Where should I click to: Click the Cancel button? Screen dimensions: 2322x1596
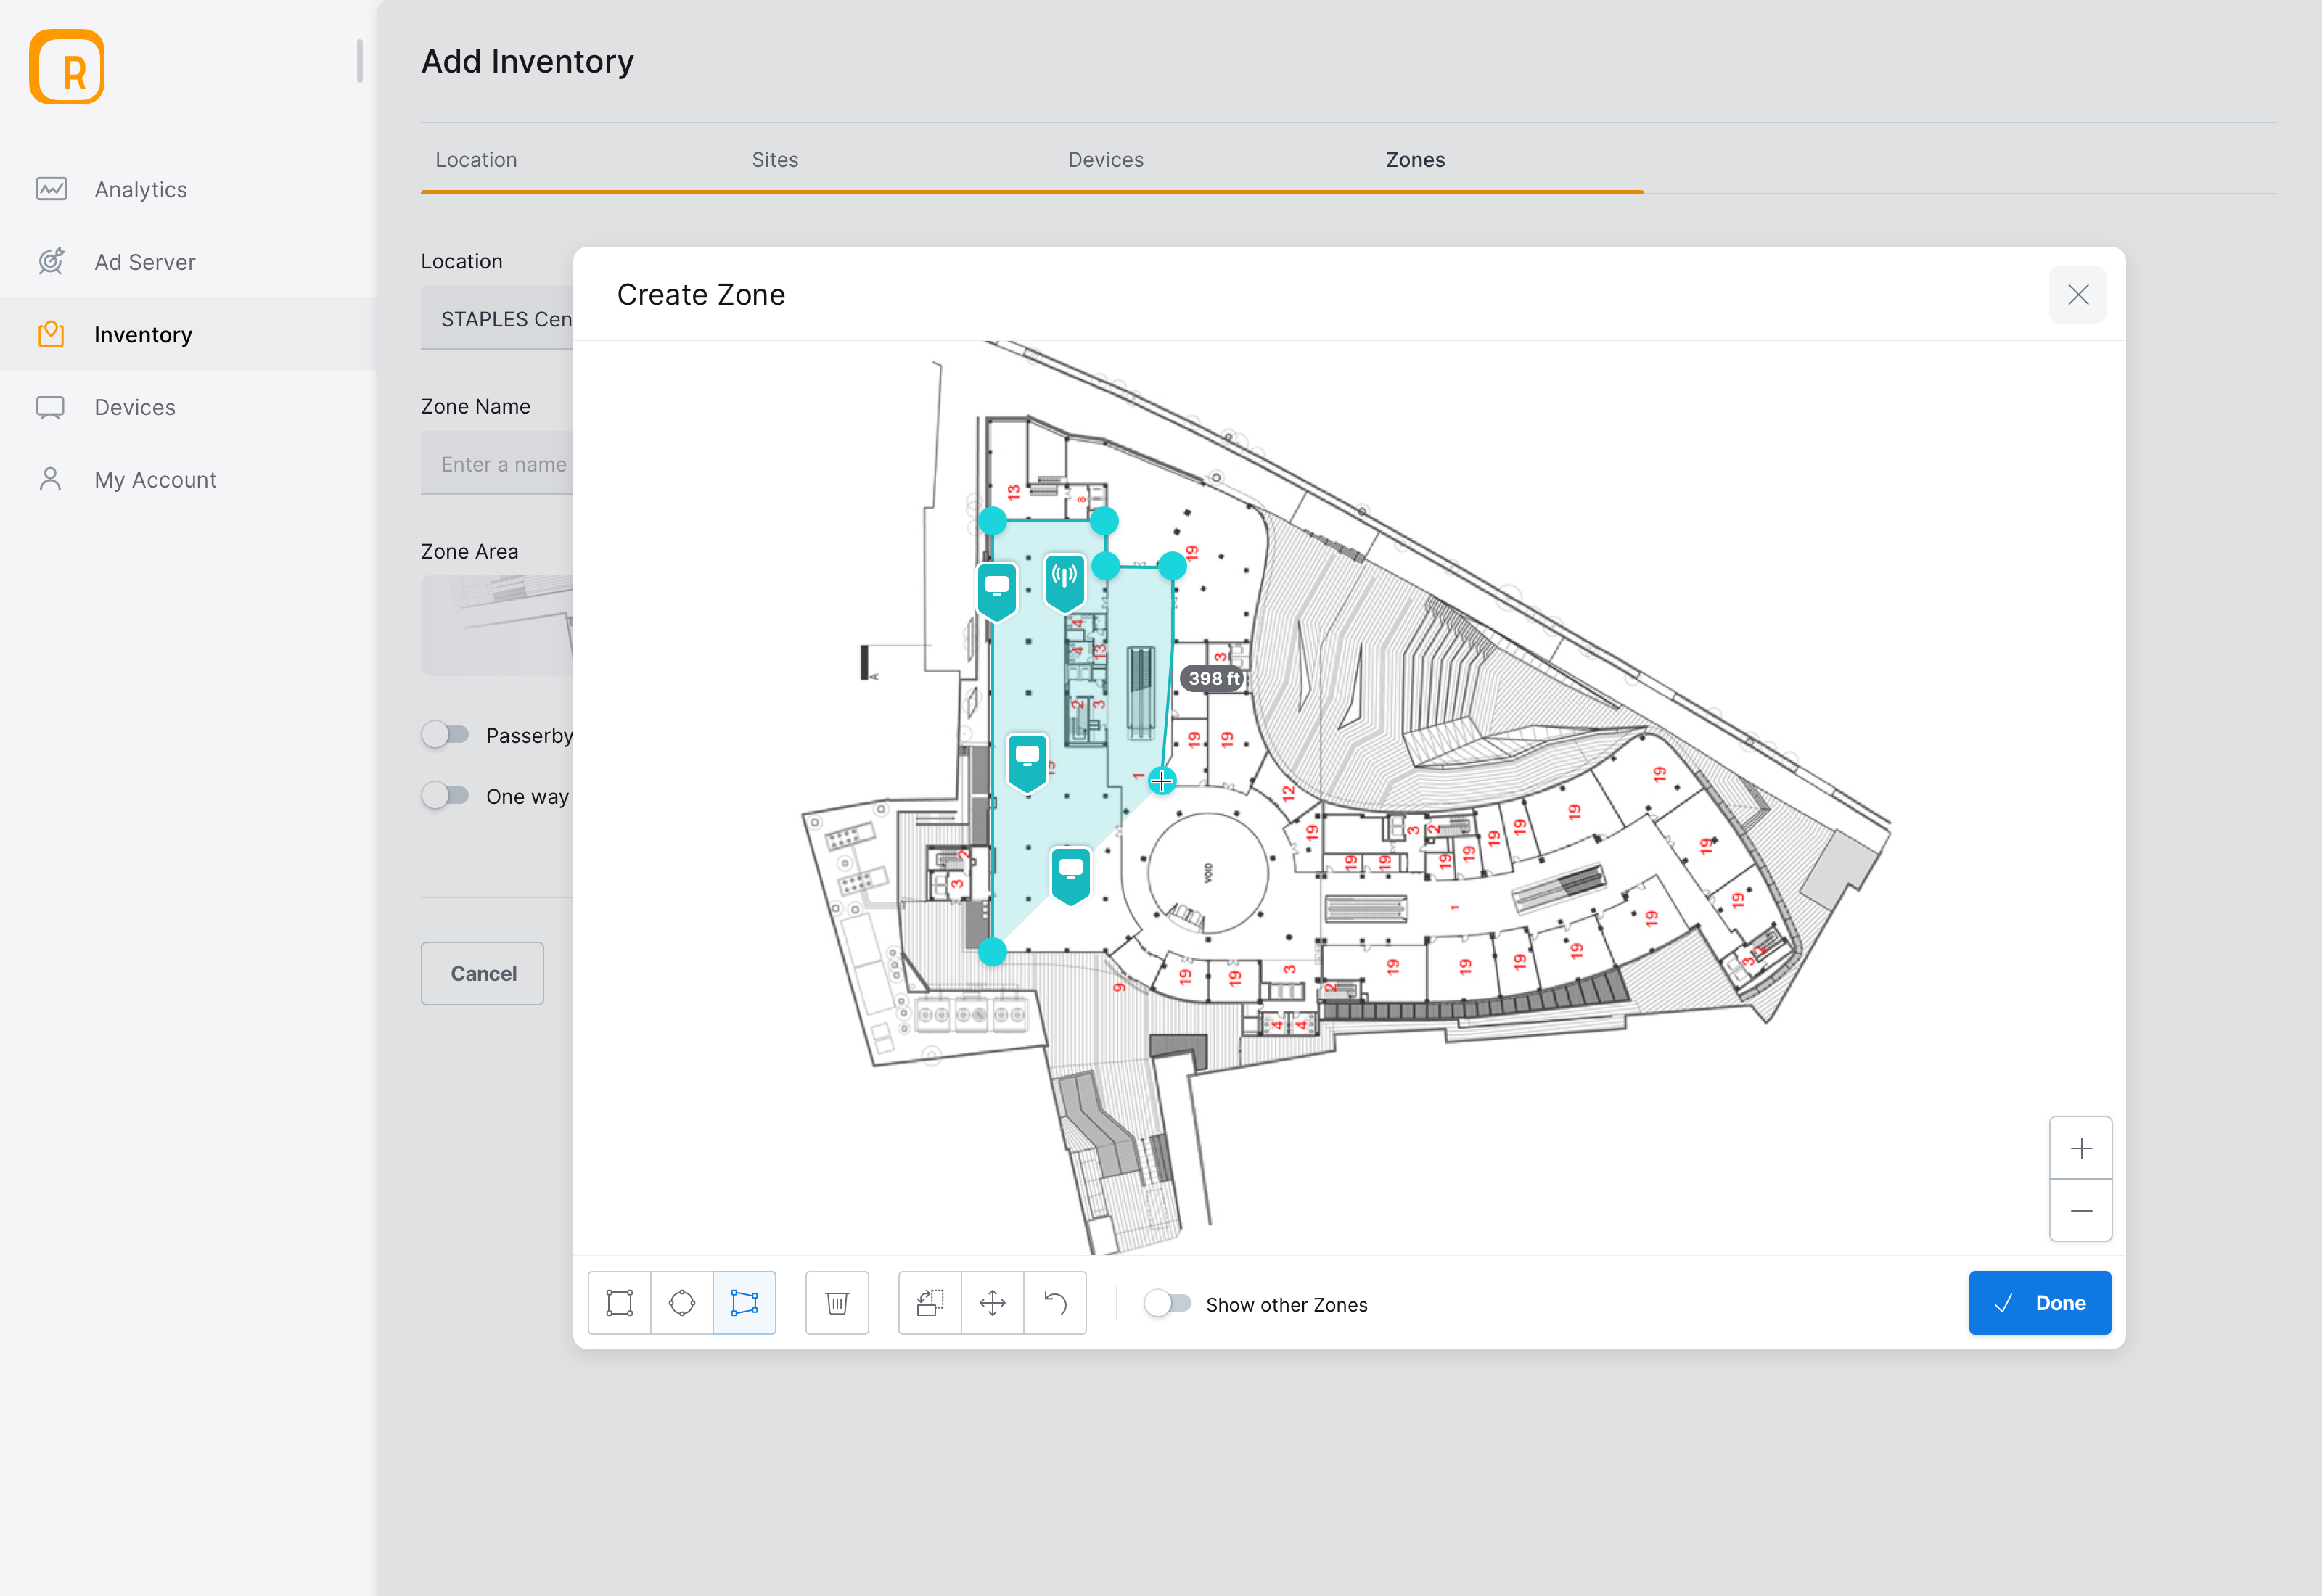click(x=482, y=973)
